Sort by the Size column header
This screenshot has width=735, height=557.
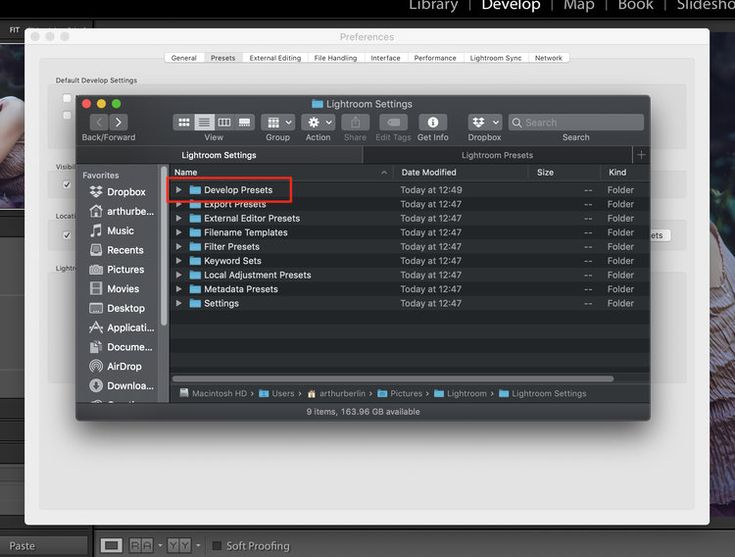tap(564, 173)
